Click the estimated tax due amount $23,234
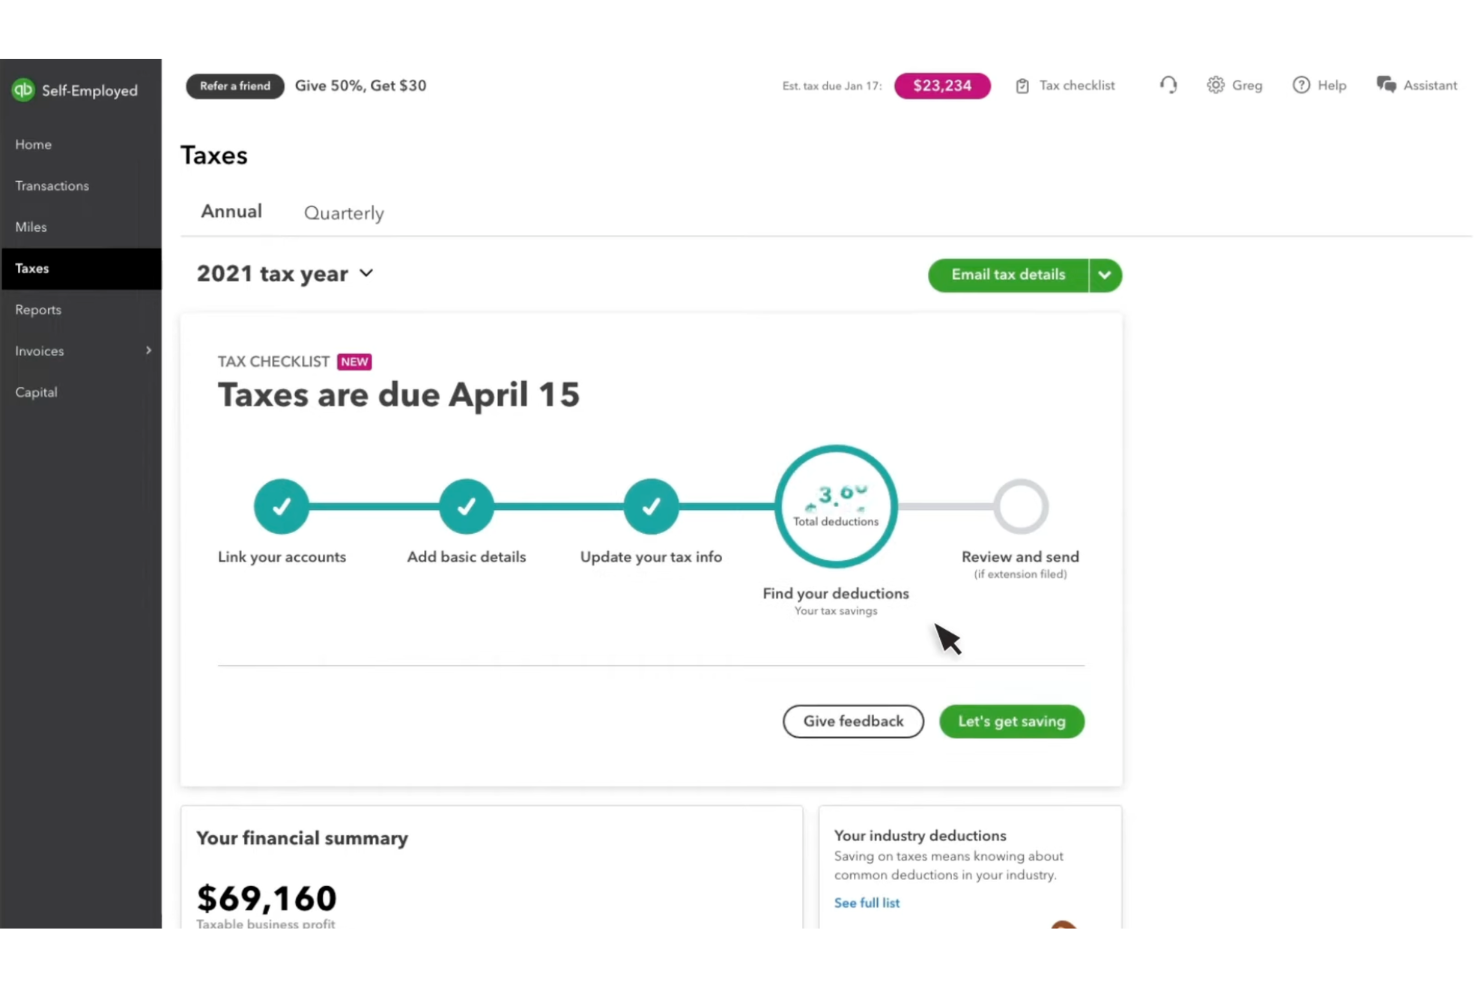The width and height of the screenshot is (1480, 987). (942, 85)
